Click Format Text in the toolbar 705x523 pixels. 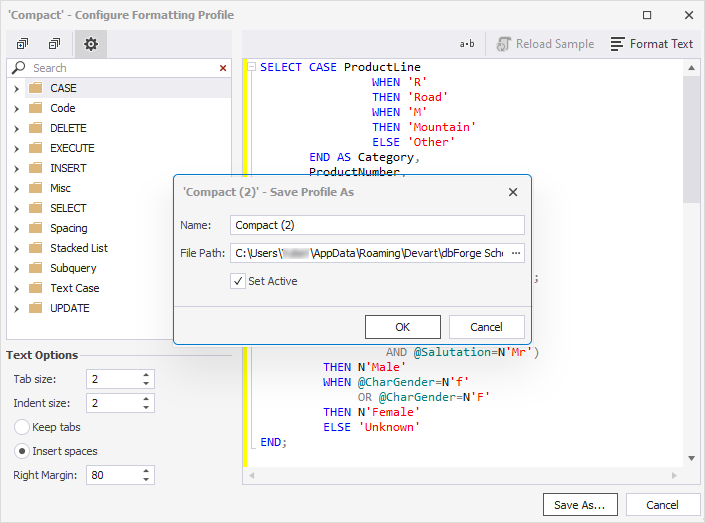652,44
